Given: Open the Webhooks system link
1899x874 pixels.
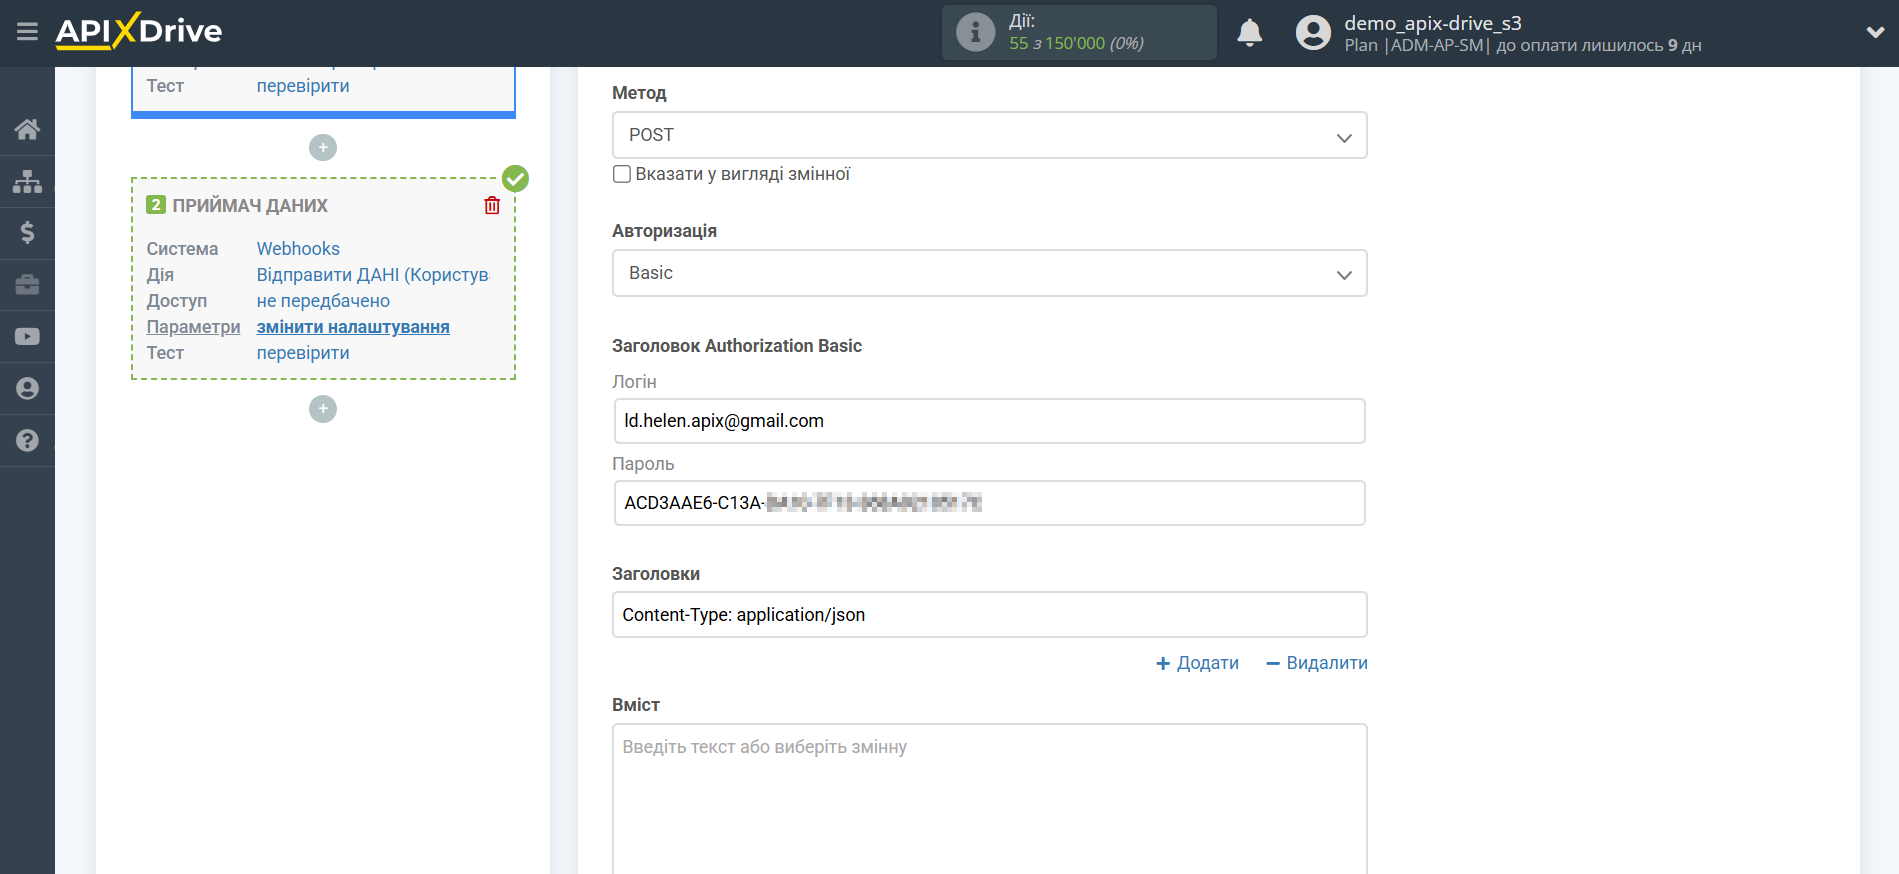Looking at the screenshot, I should click(x=298, y=249).
